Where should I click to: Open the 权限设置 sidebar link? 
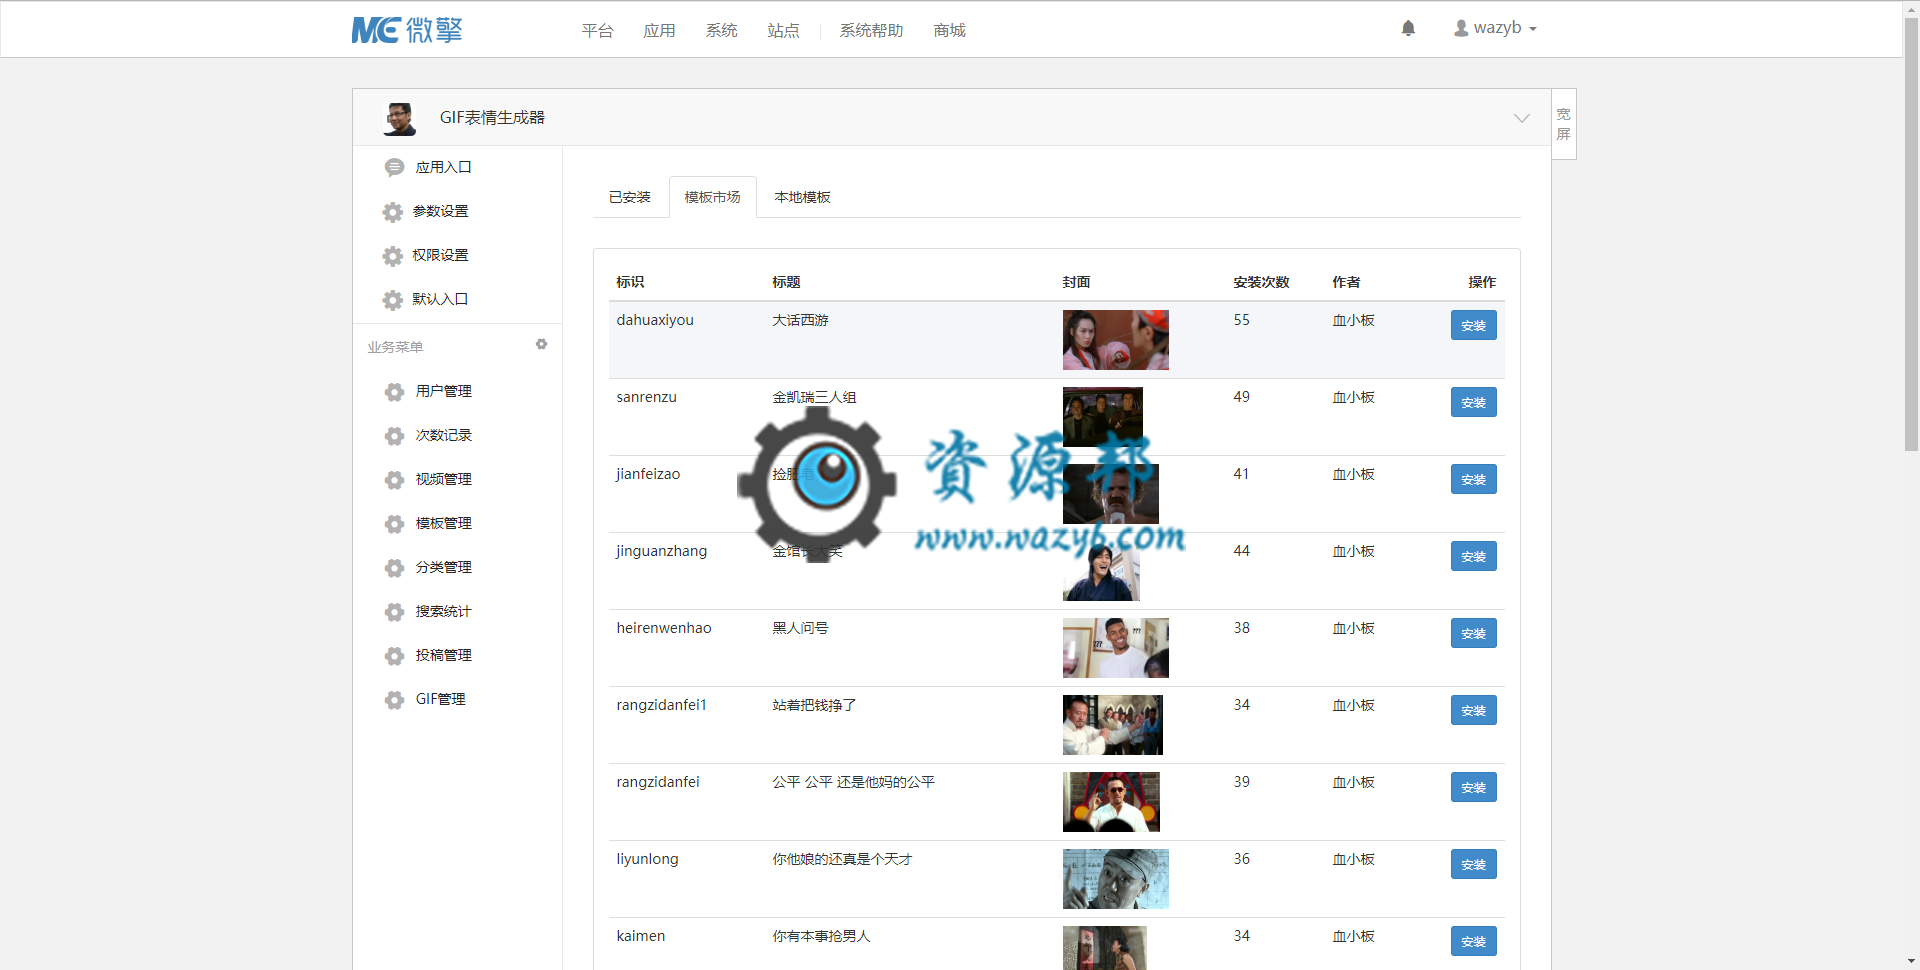point(440,255)
